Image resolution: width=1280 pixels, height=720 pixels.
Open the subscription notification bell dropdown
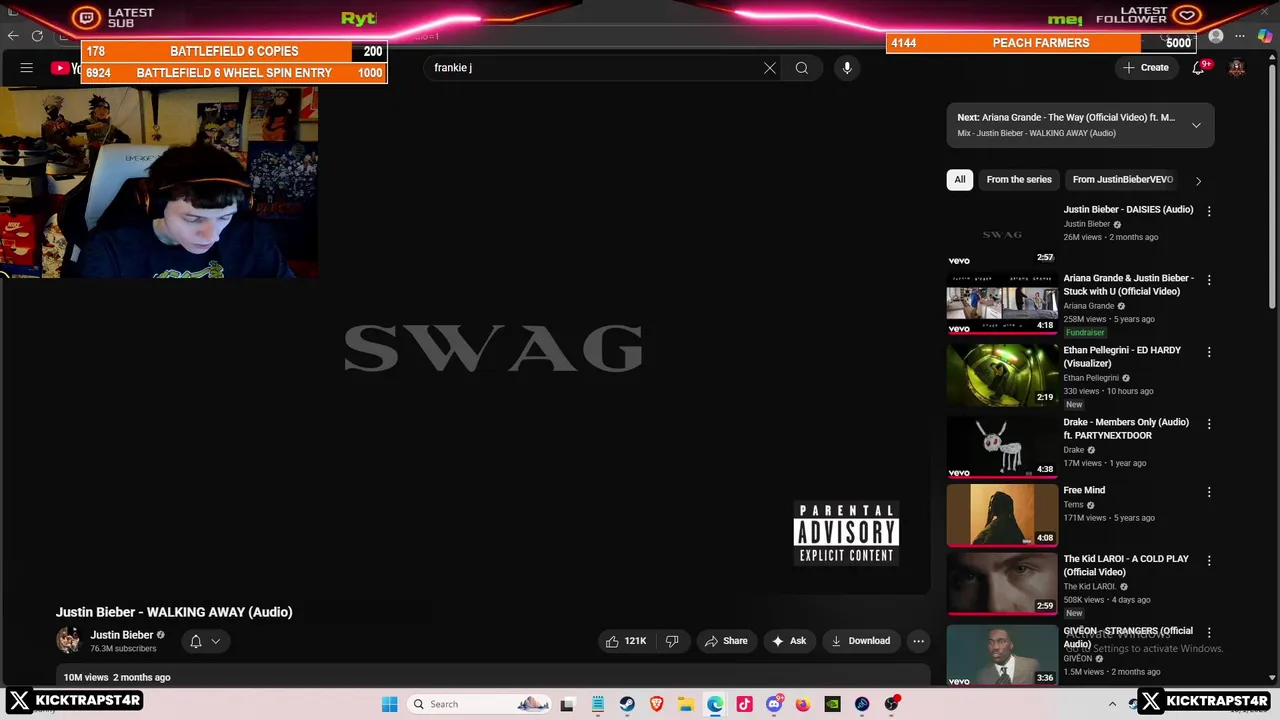[x=204, y=641]
